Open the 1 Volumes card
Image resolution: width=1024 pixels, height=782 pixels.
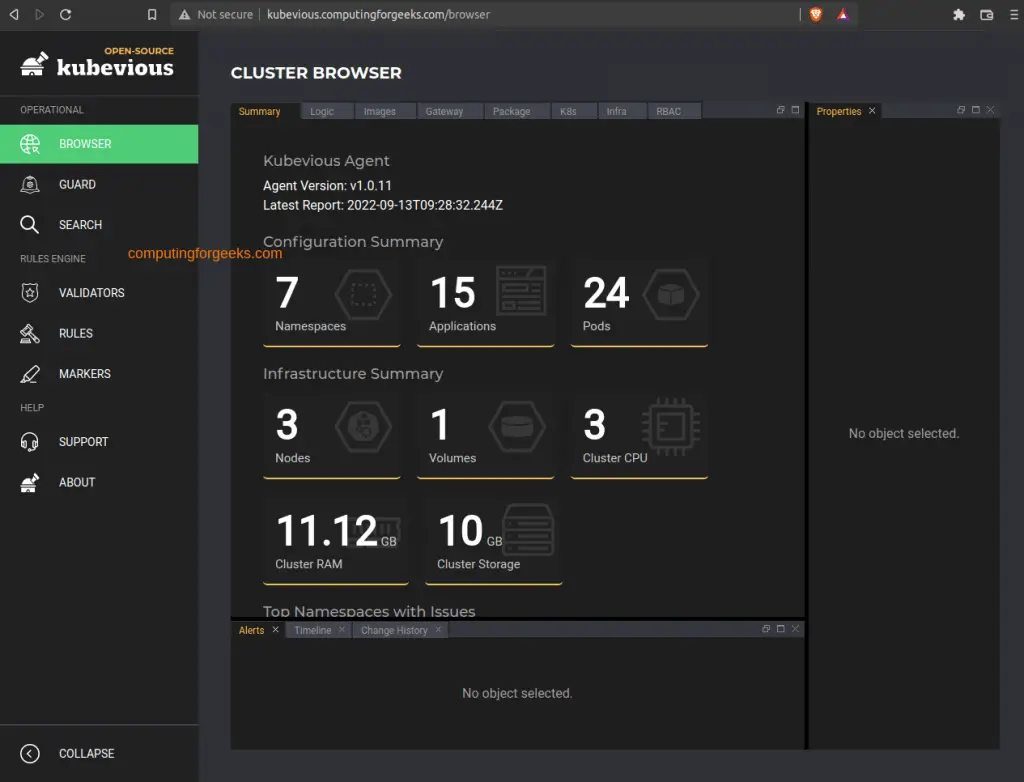(x=485, y=436)
